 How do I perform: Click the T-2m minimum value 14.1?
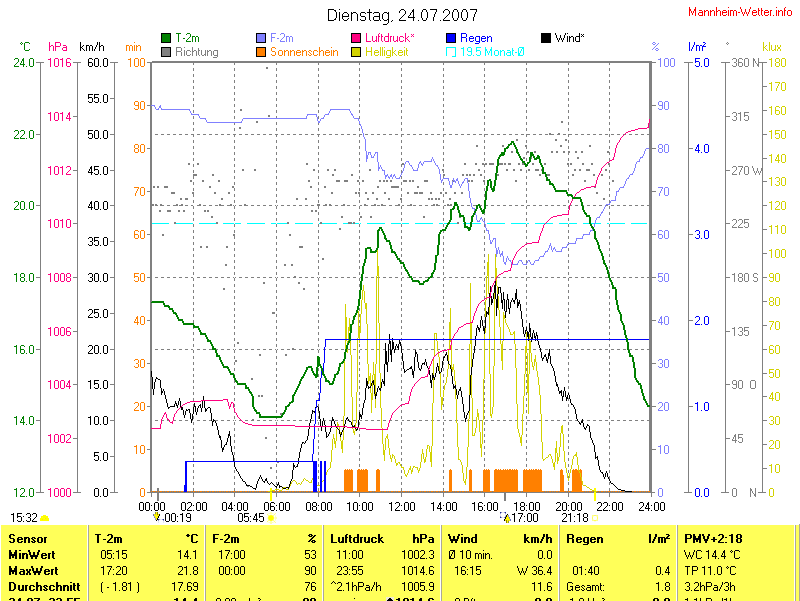tap(188, 555)
